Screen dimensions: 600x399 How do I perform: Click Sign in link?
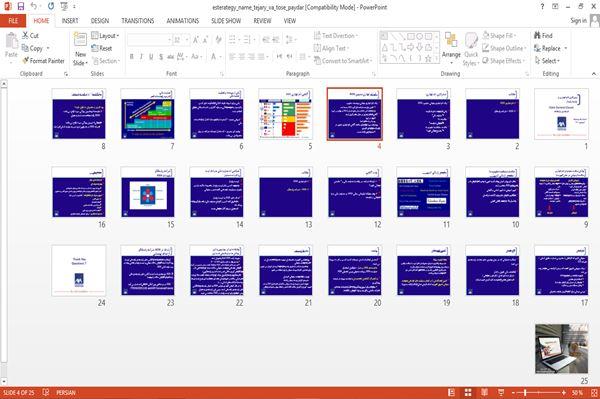coord(579,21)
